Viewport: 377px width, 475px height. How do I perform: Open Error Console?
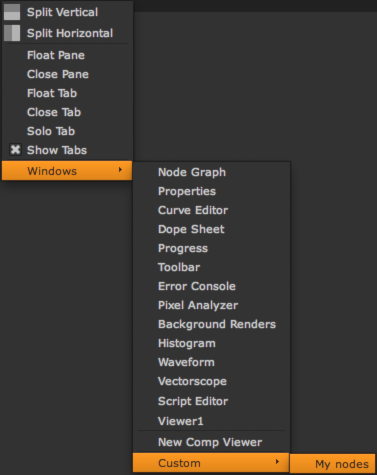[197, 286]
